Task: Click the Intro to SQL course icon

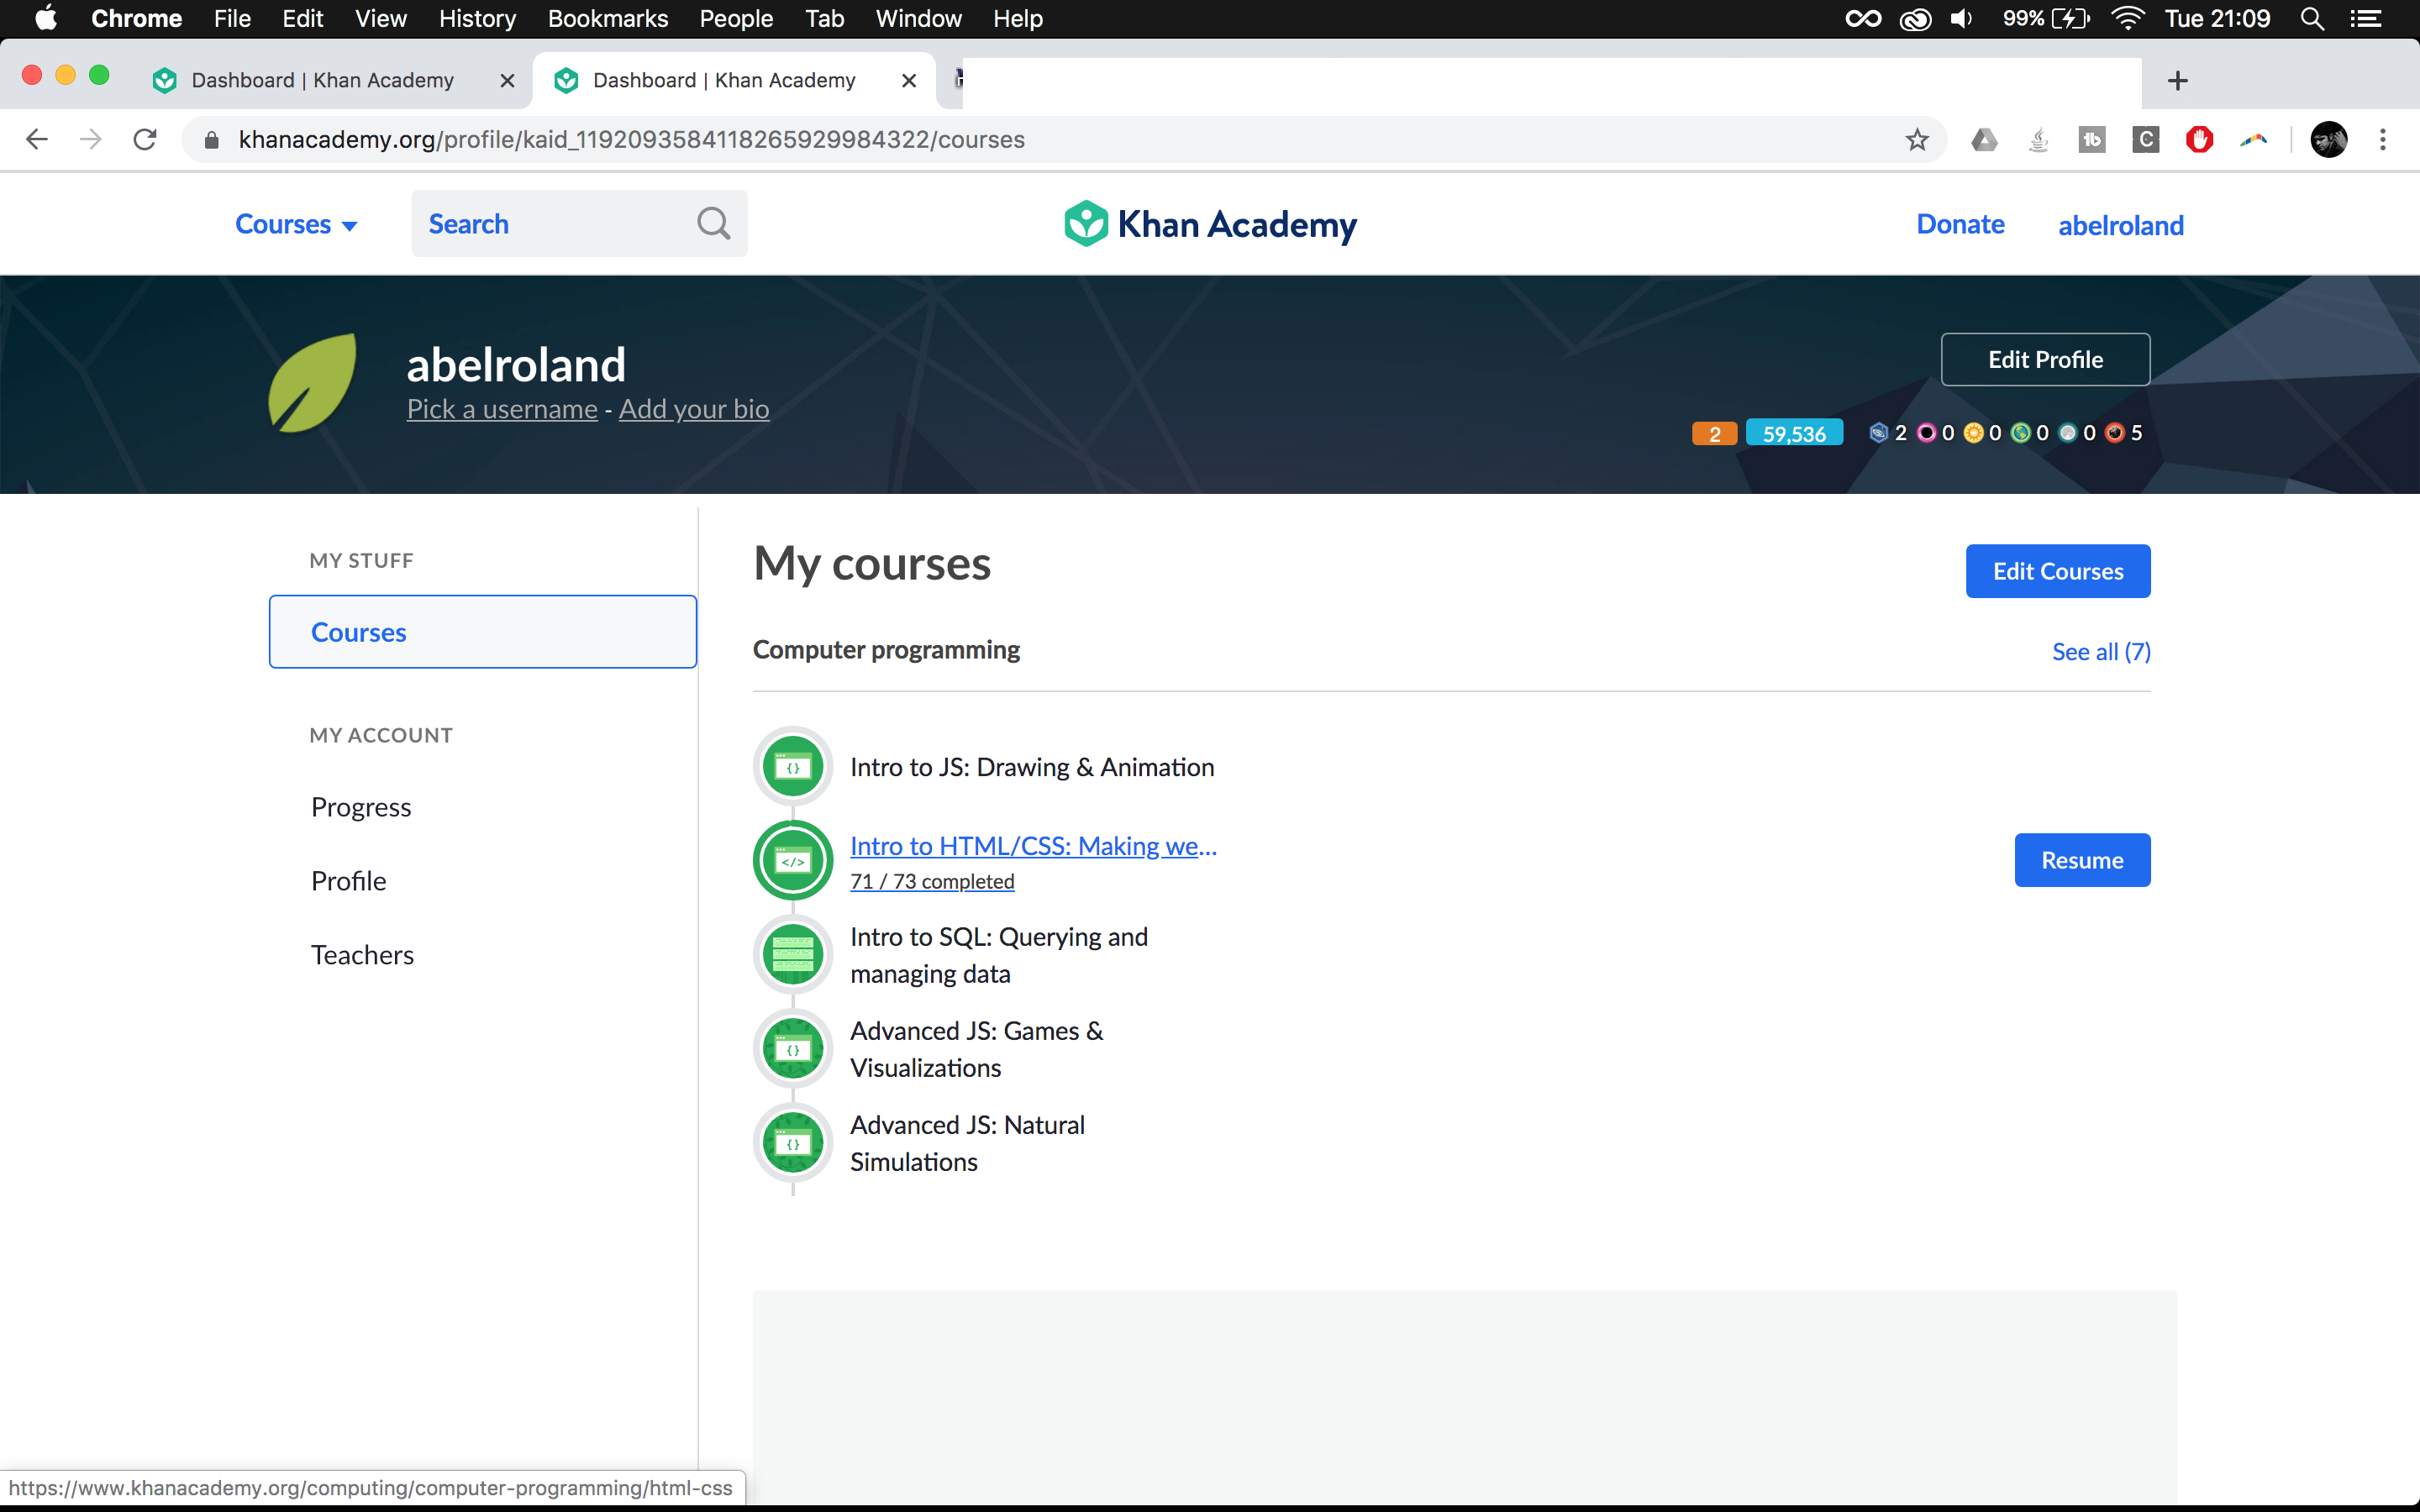Action: tap(792, 954)
